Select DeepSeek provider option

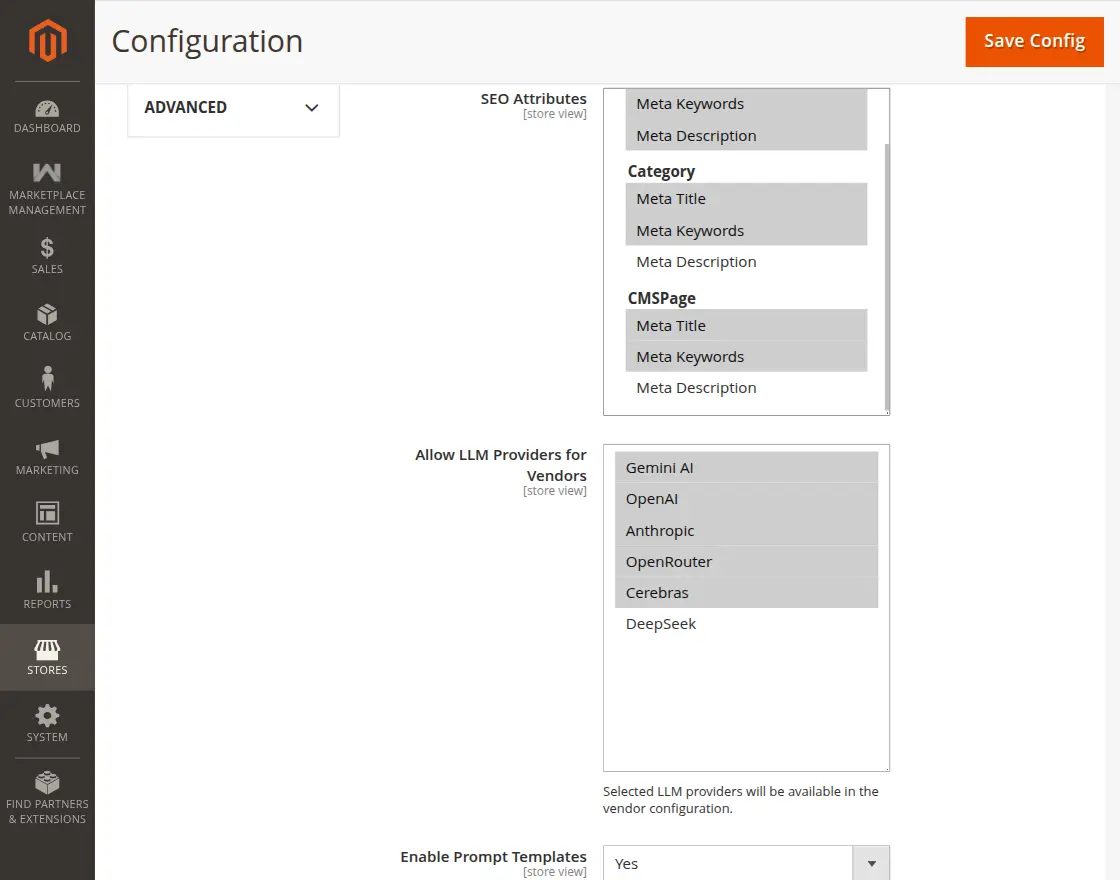[746, 624]
